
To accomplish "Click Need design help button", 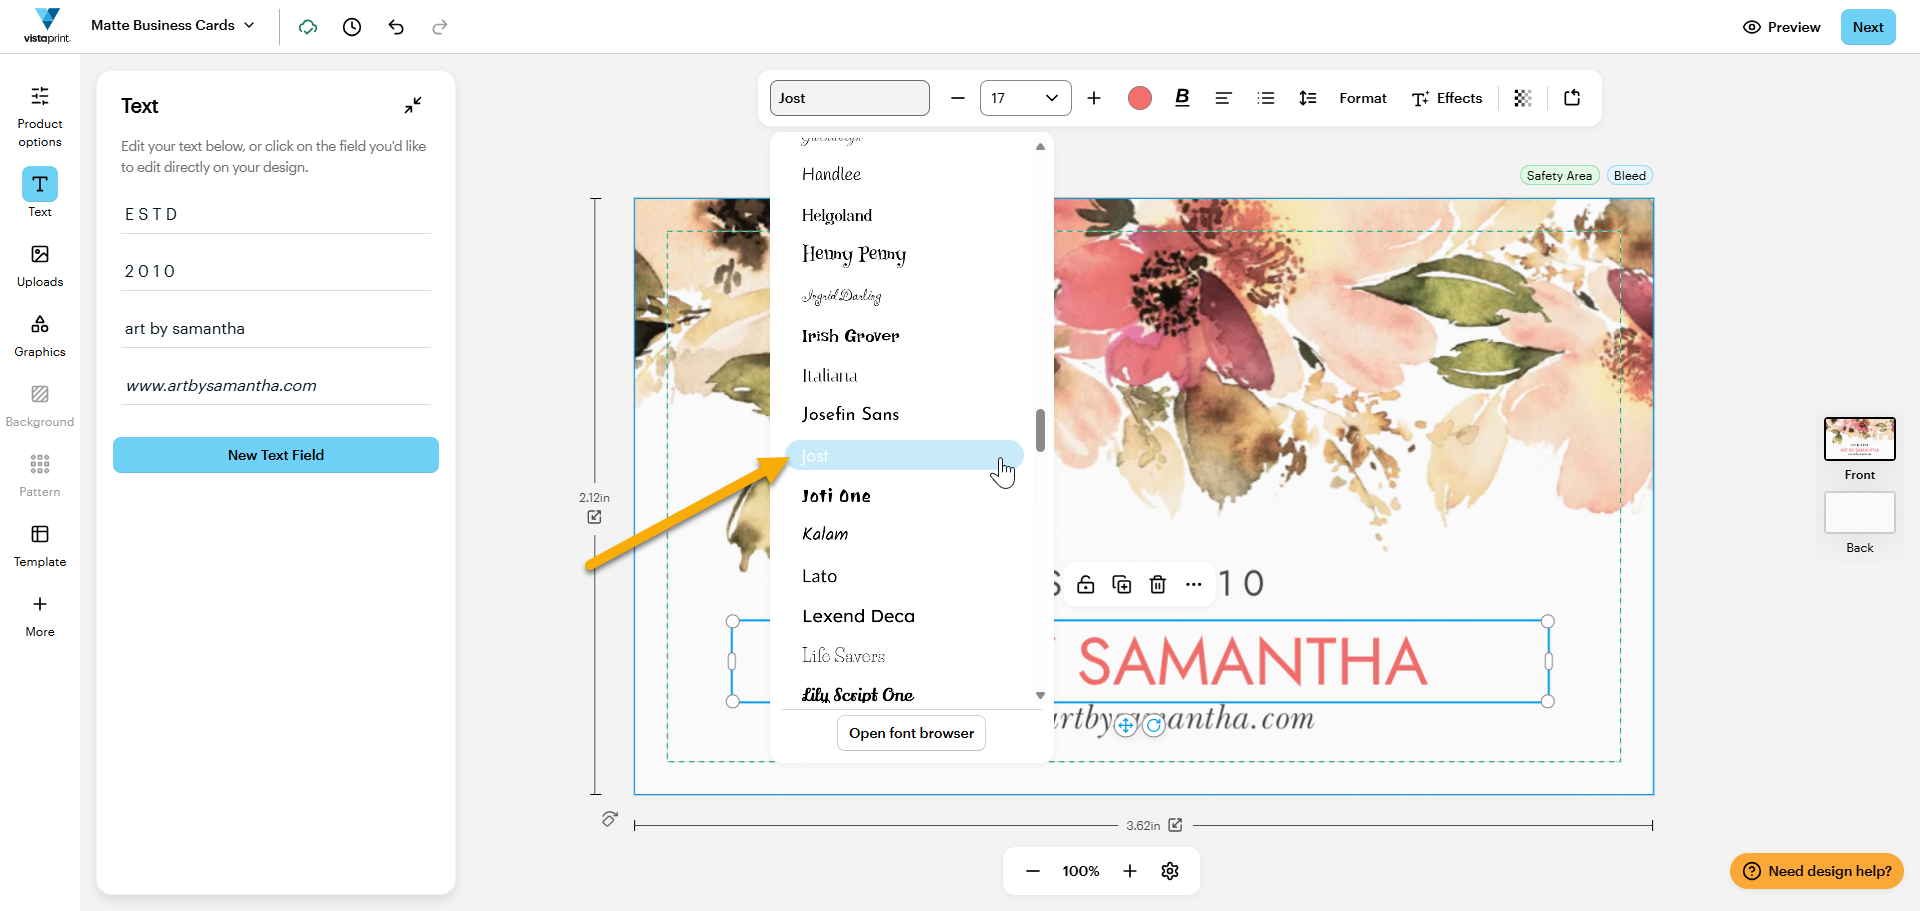I will coord(1817,871).
